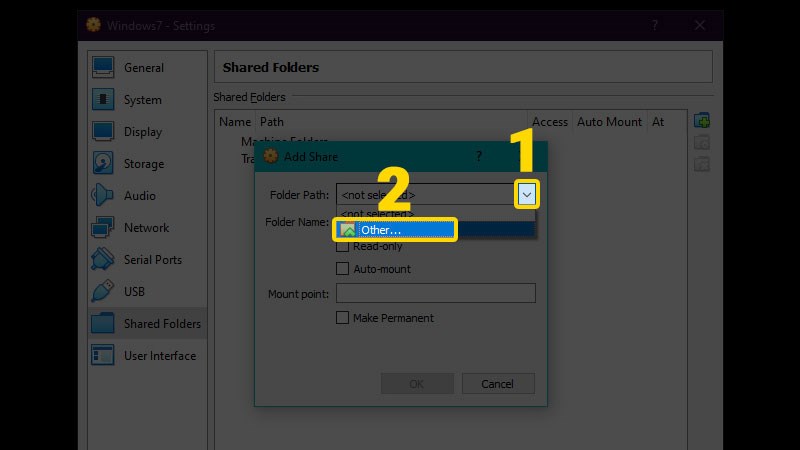Click the System chip icon
Screen dimensions: 800x450
click(x=103, y=99)
